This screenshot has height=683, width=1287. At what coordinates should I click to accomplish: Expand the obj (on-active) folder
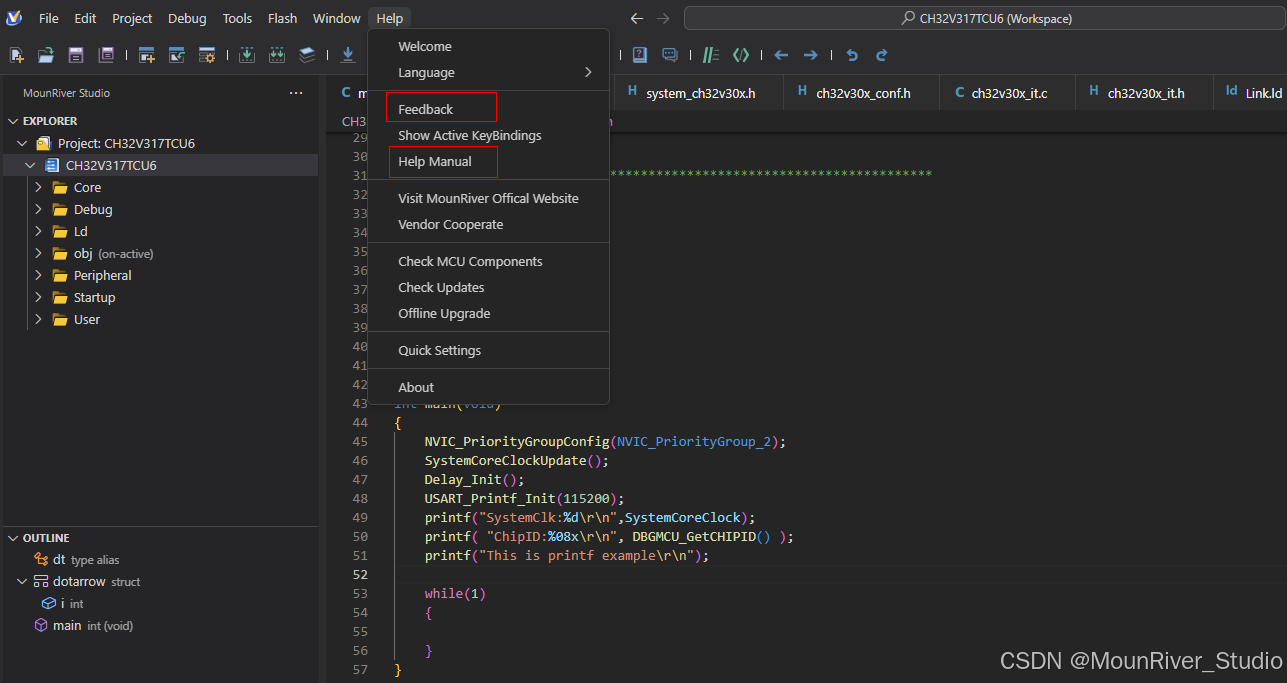38,253
